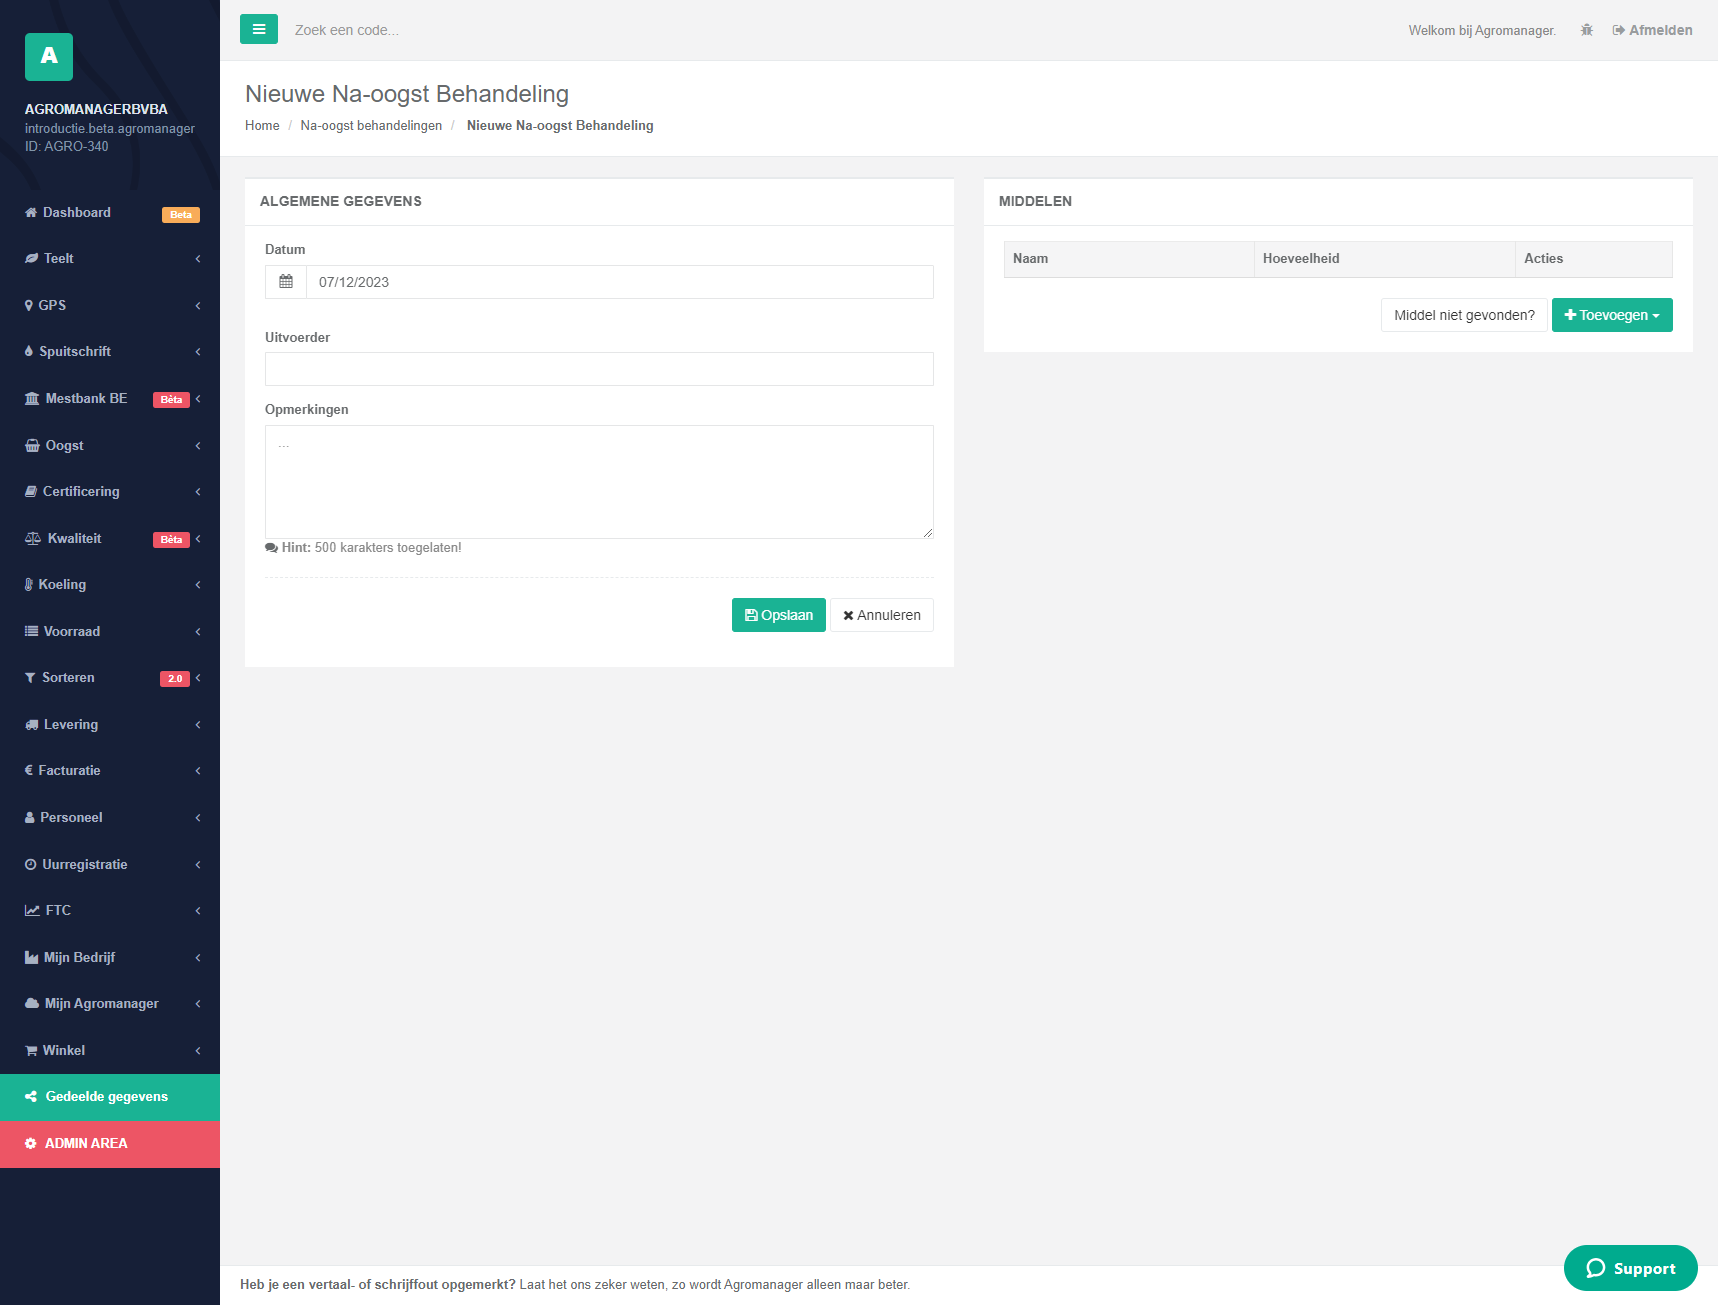Image resolution: width=1718 pixels, height=1305 pixels.
Task: Click the Voorraad list icon
Action: click(x=31, y=631)
